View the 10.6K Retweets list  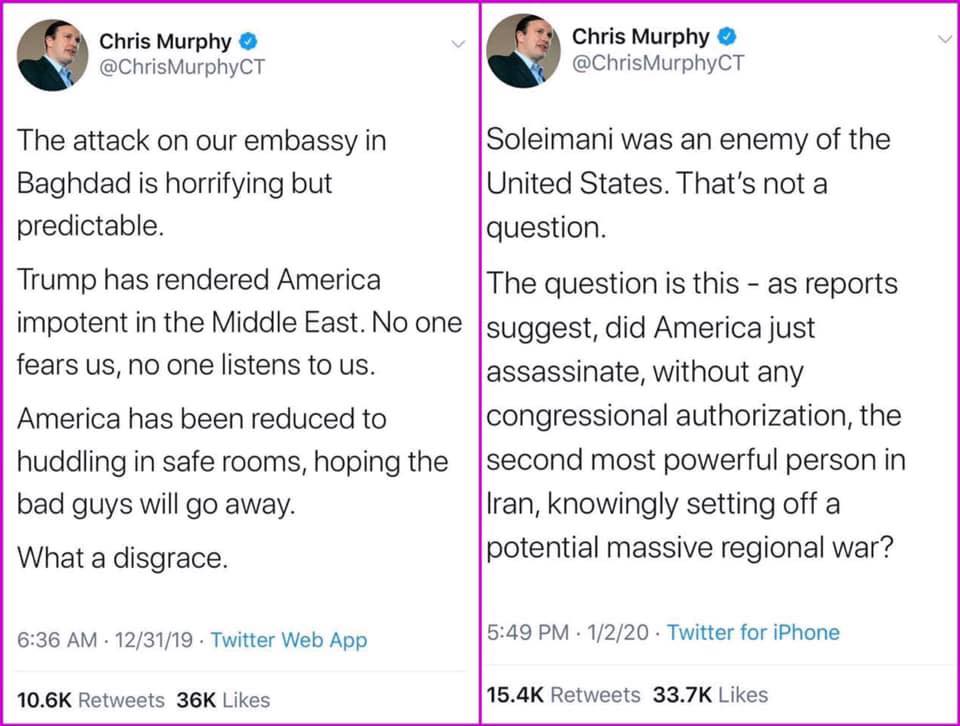(91, 700)
